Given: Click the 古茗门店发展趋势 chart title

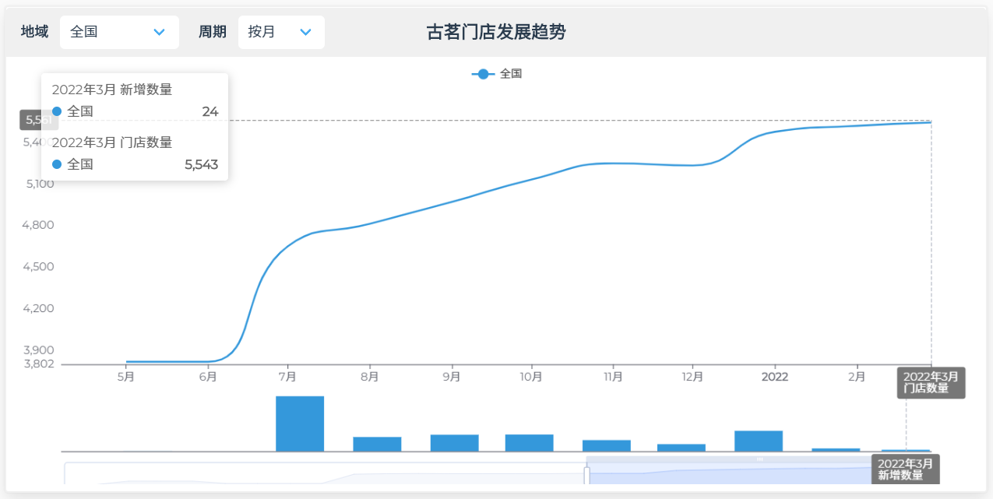Looking at the screenshot, I should (x=496, y=32).
